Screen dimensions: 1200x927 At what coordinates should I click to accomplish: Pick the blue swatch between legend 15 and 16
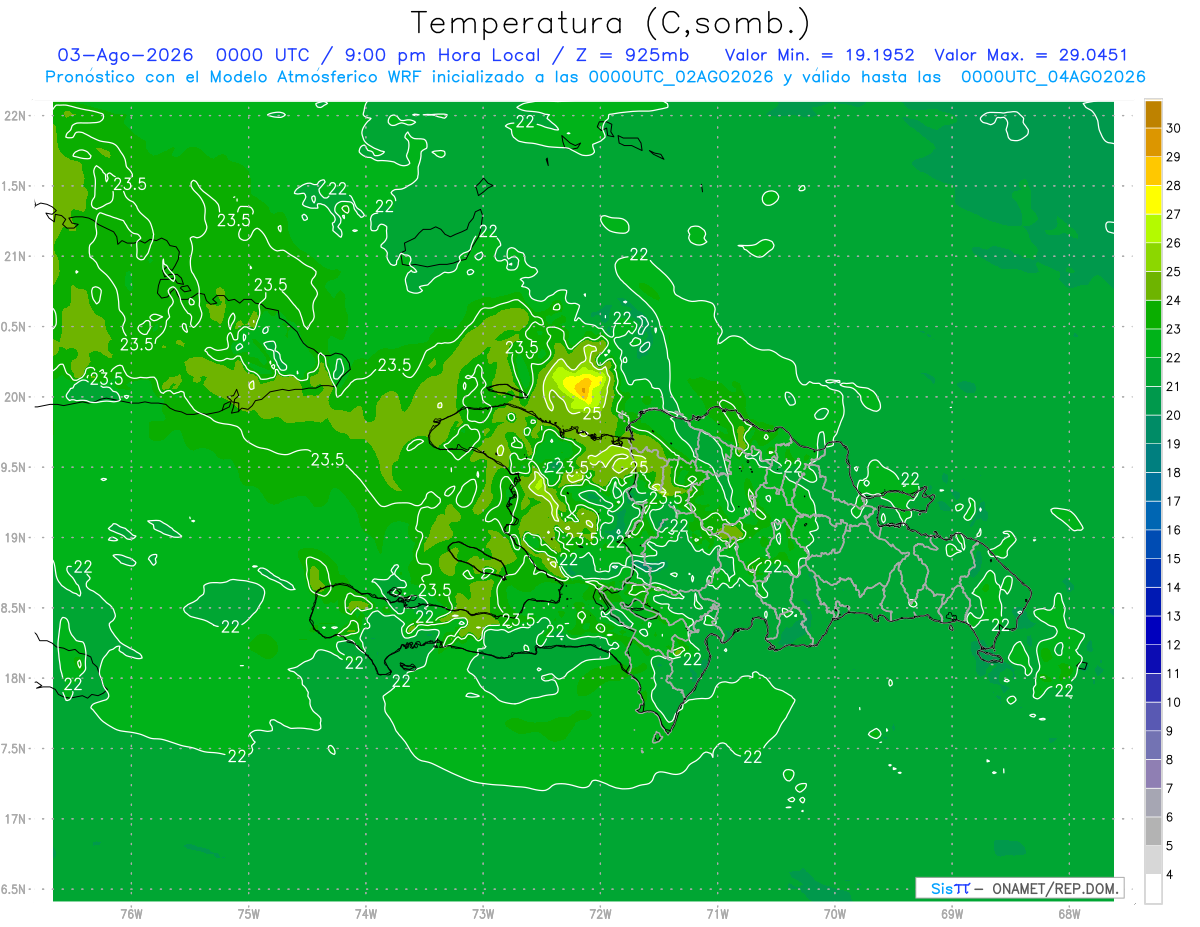(x=1153, y=544)
